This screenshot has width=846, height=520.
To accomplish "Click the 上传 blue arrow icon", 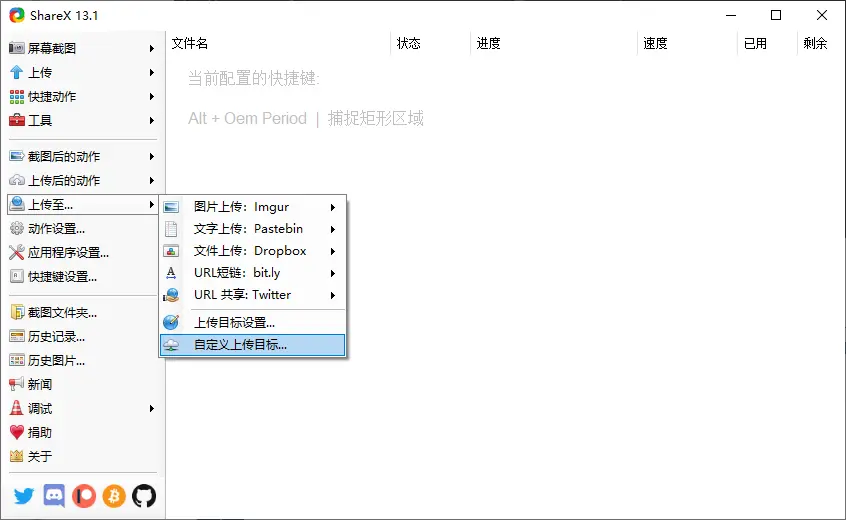I will [17, 72].
